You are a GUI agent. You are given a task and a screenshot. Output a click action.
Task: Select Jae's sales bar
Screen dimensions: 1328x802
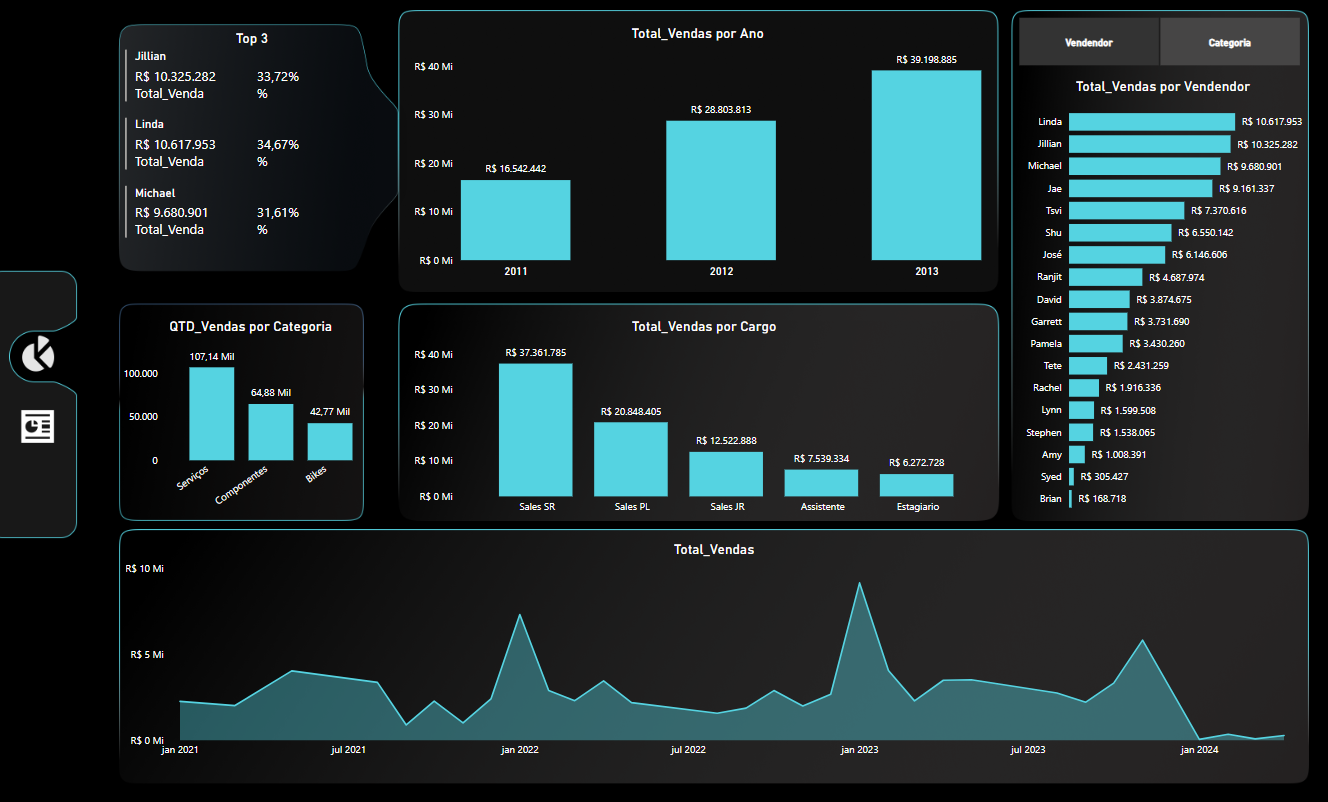(x=1141, y=188)
